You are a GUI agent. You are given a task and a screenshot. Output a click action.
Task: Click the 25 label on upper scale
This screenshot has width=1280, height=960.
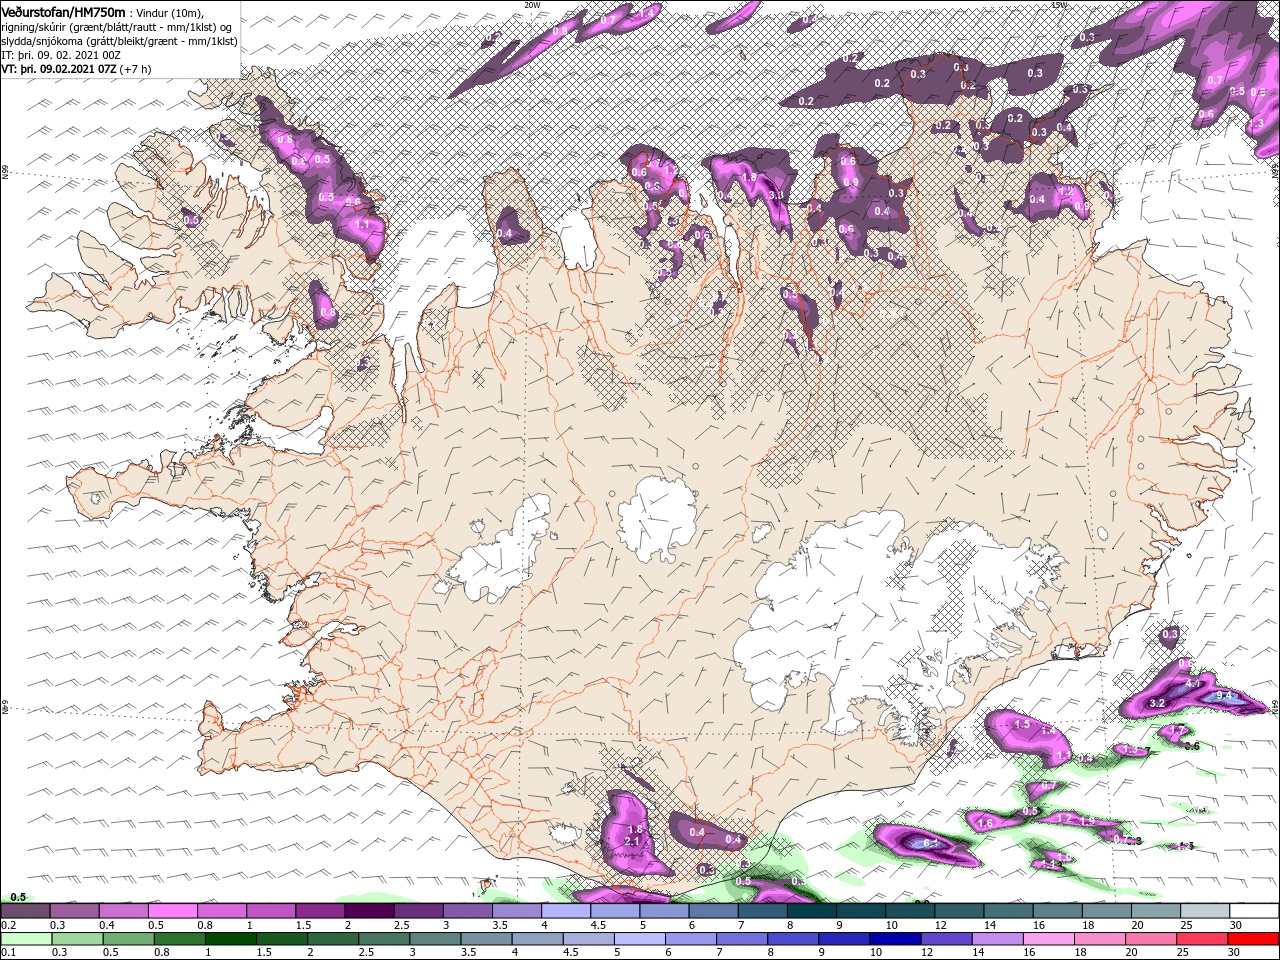click(1185, 925)
